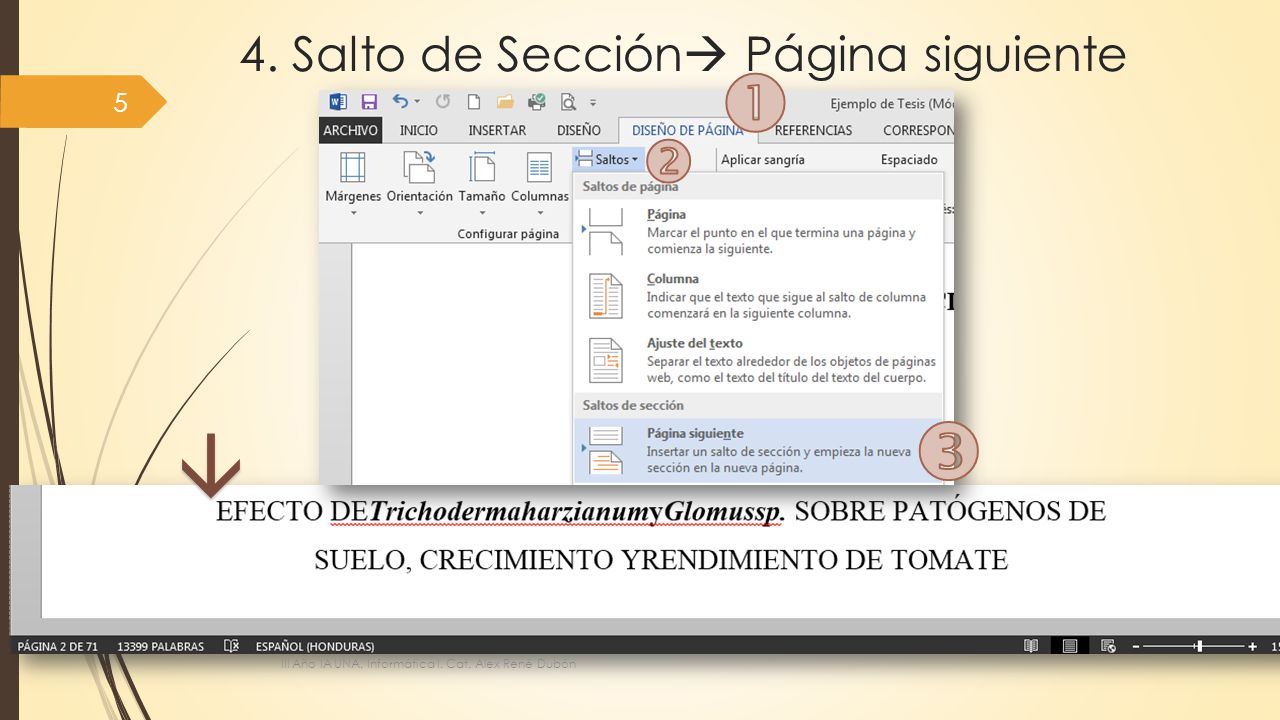Switch to the DISEÑO tab

(579, 131)
